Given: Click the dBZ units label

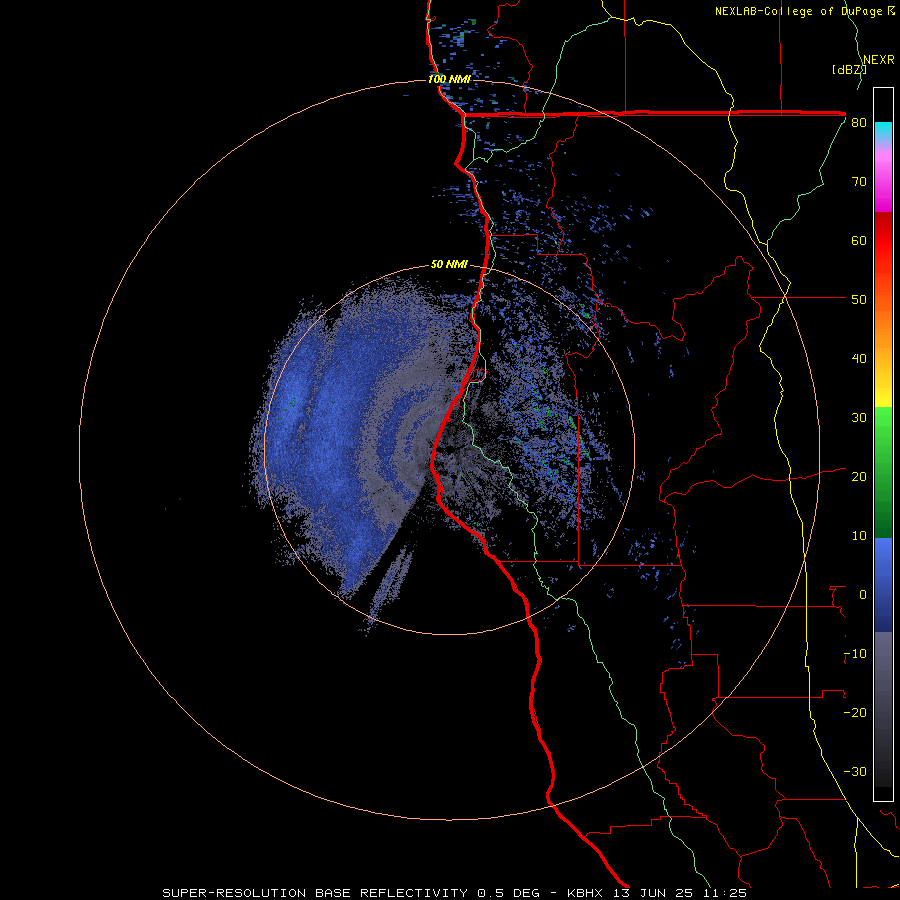Looking at the screenshot, I should click(849, 69).
